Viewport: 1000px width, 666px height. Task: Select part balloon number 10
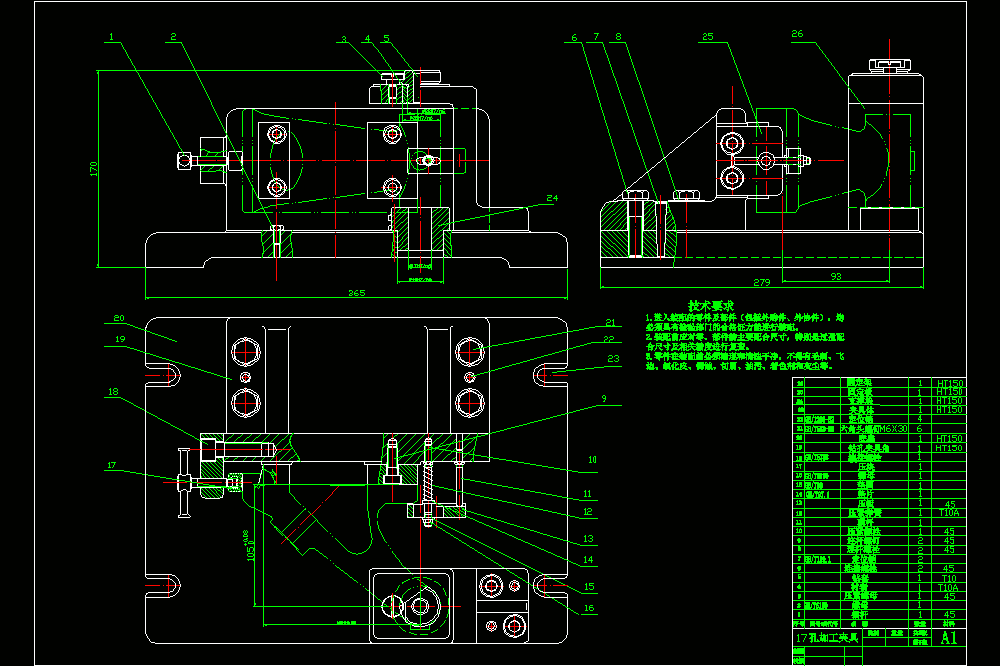click(592, 459)
